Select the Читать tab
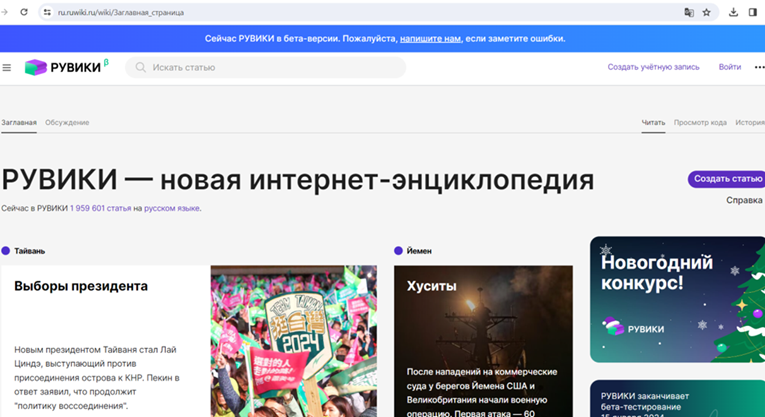 [x=653, y=123]
